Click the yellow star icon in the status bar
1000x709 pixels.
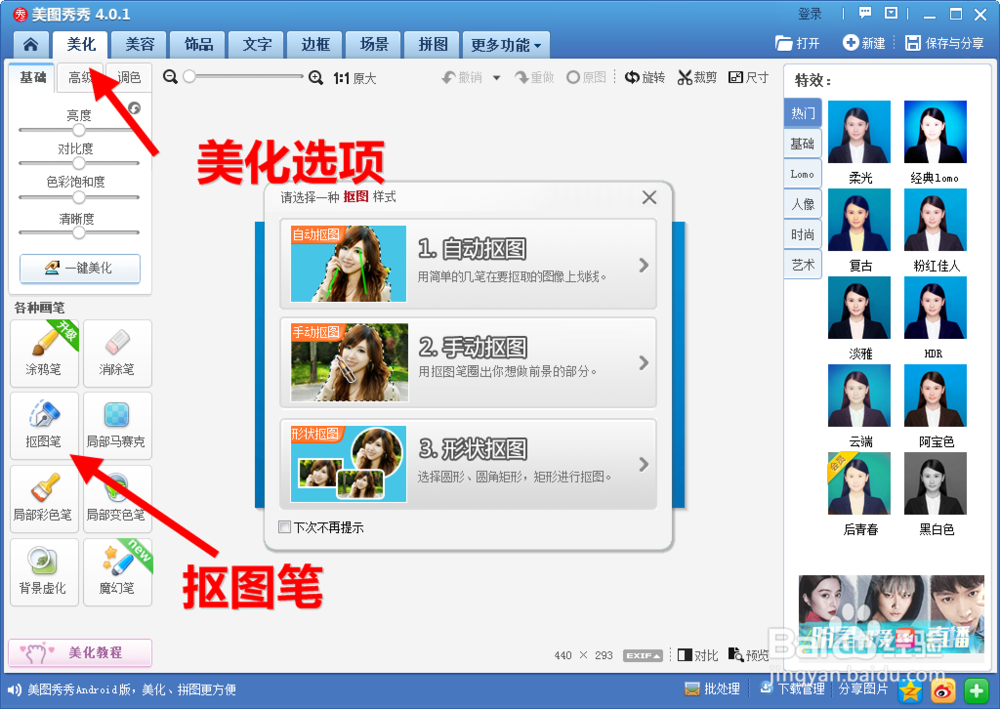pyautogui.click(x=910, y=690)
